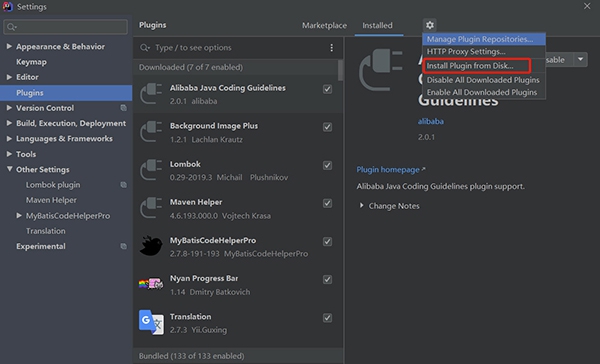
Task: Switch to the Marketplace tab
Action: tap(324, 25)
